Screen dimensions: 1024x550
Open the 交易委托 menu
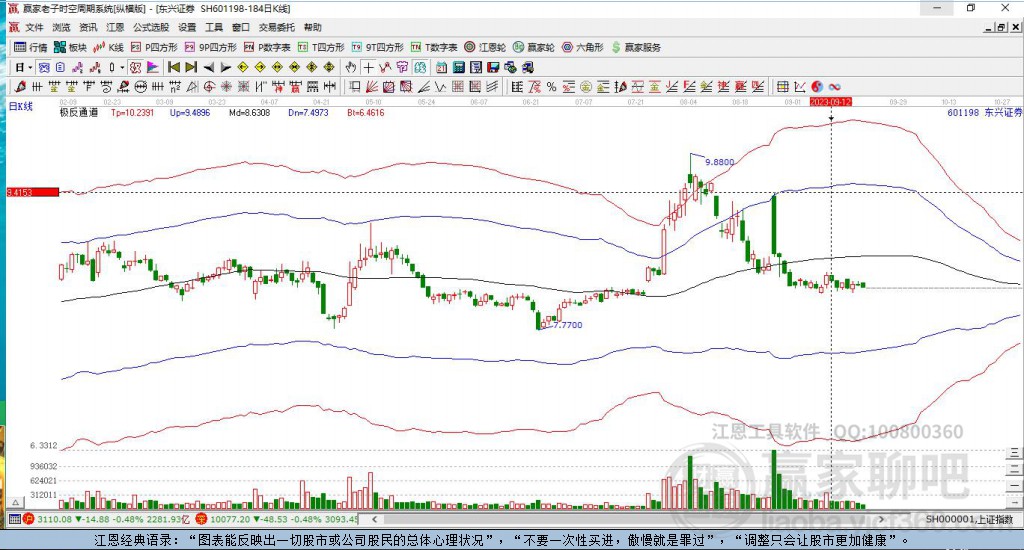[276, 27]
